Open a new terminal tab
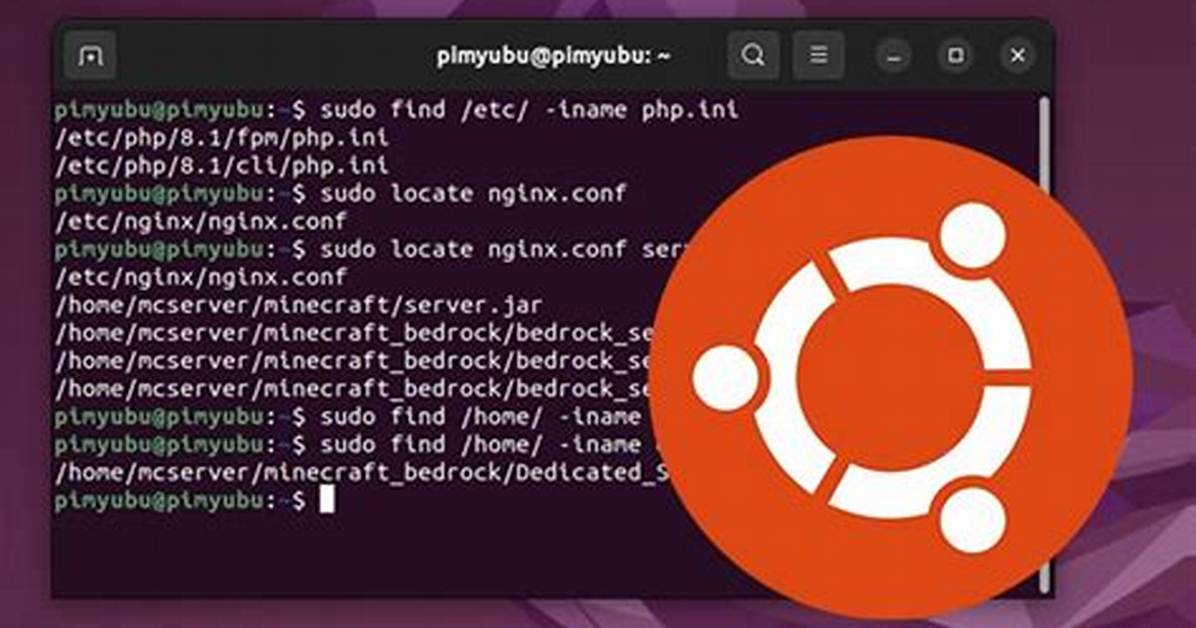 tap(90, 56)
